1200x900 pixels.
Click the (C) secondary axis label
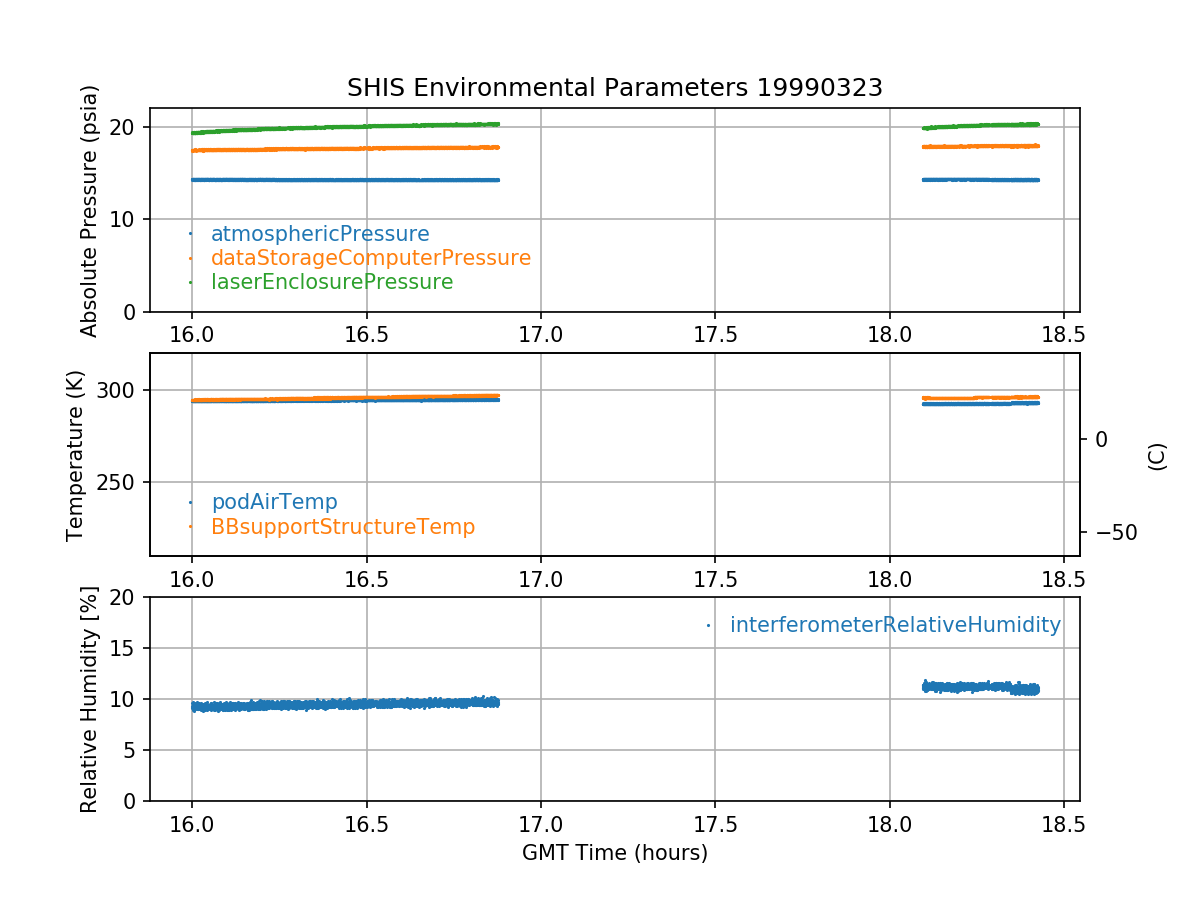coord(1156,456)
